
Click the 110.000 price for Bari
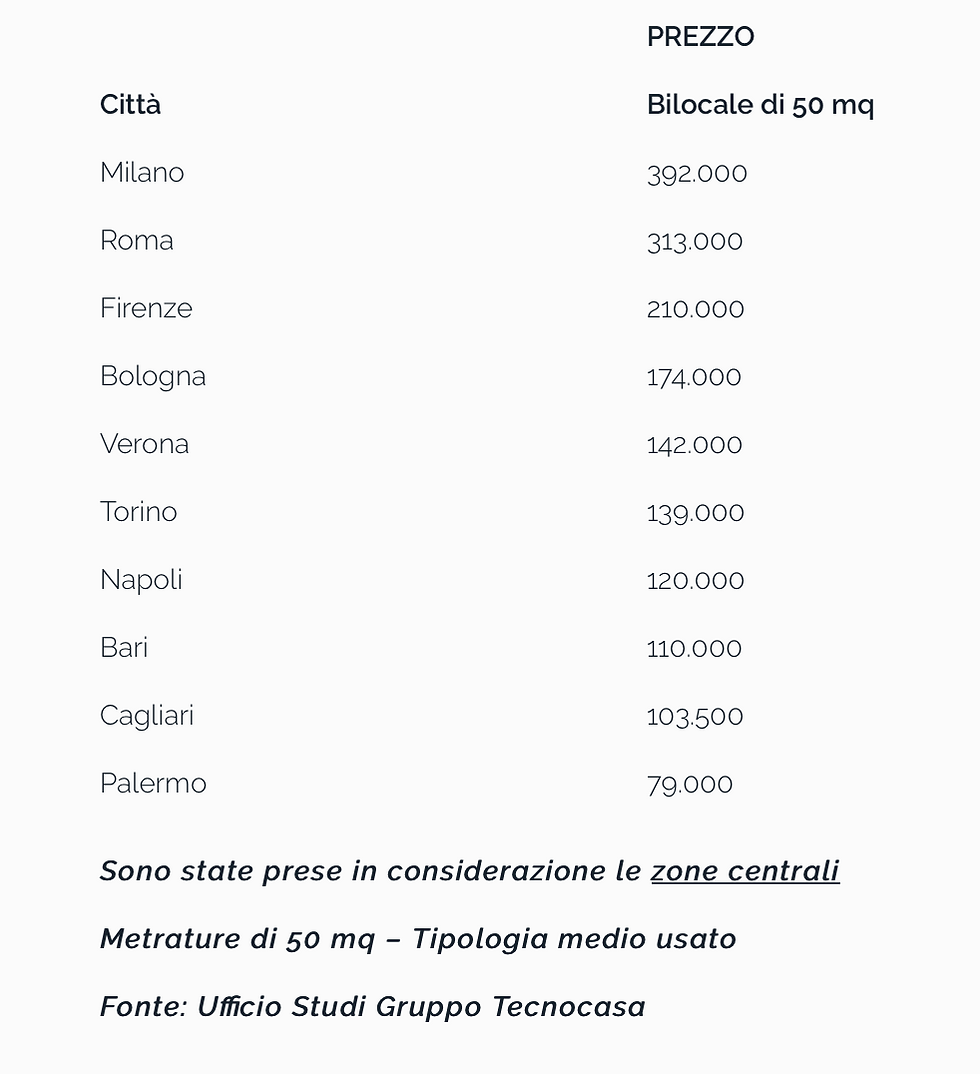click(694, 648)
